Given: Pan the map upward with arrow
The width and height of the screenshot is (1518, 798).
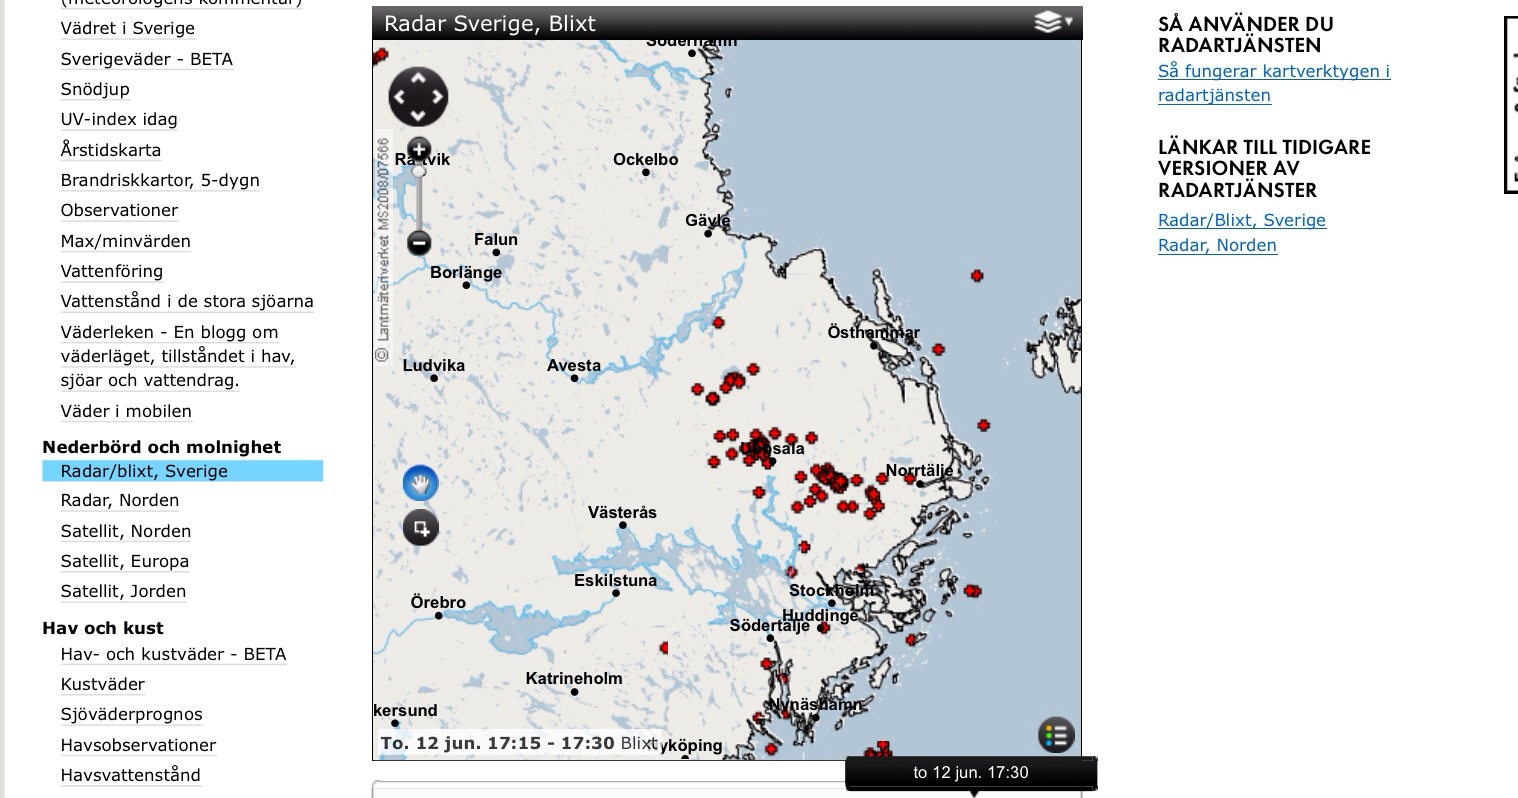Looking at the screenshot, I should click(418, 78).
